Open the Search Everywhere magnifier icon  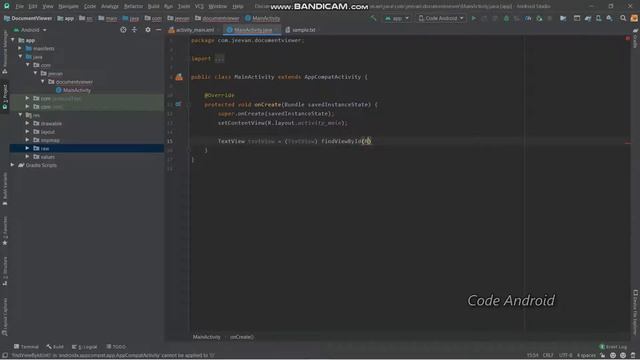(x=623, y=18)
